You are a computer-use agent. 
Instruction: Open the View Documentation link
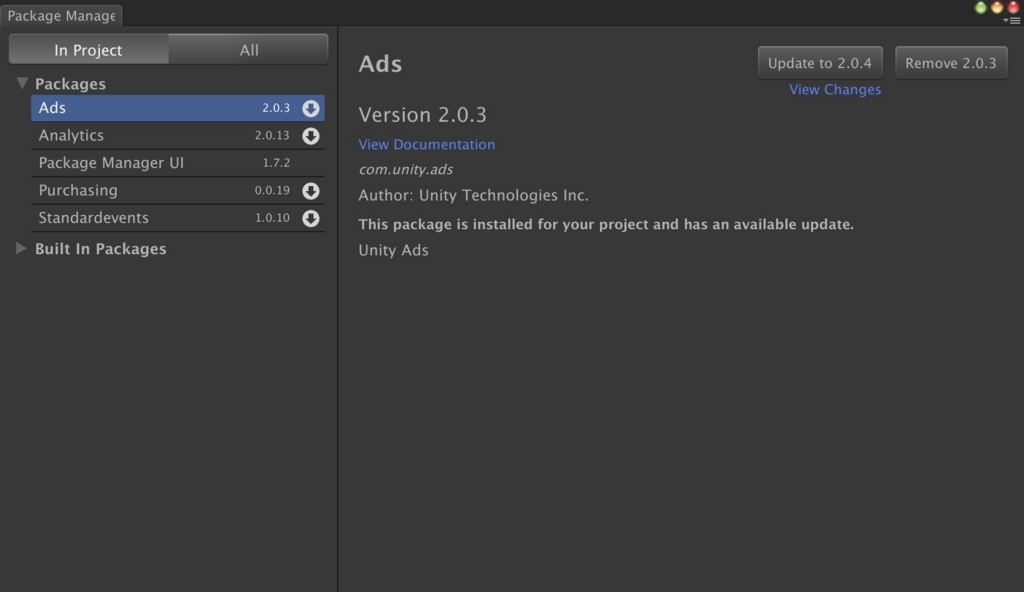point(426,144)
